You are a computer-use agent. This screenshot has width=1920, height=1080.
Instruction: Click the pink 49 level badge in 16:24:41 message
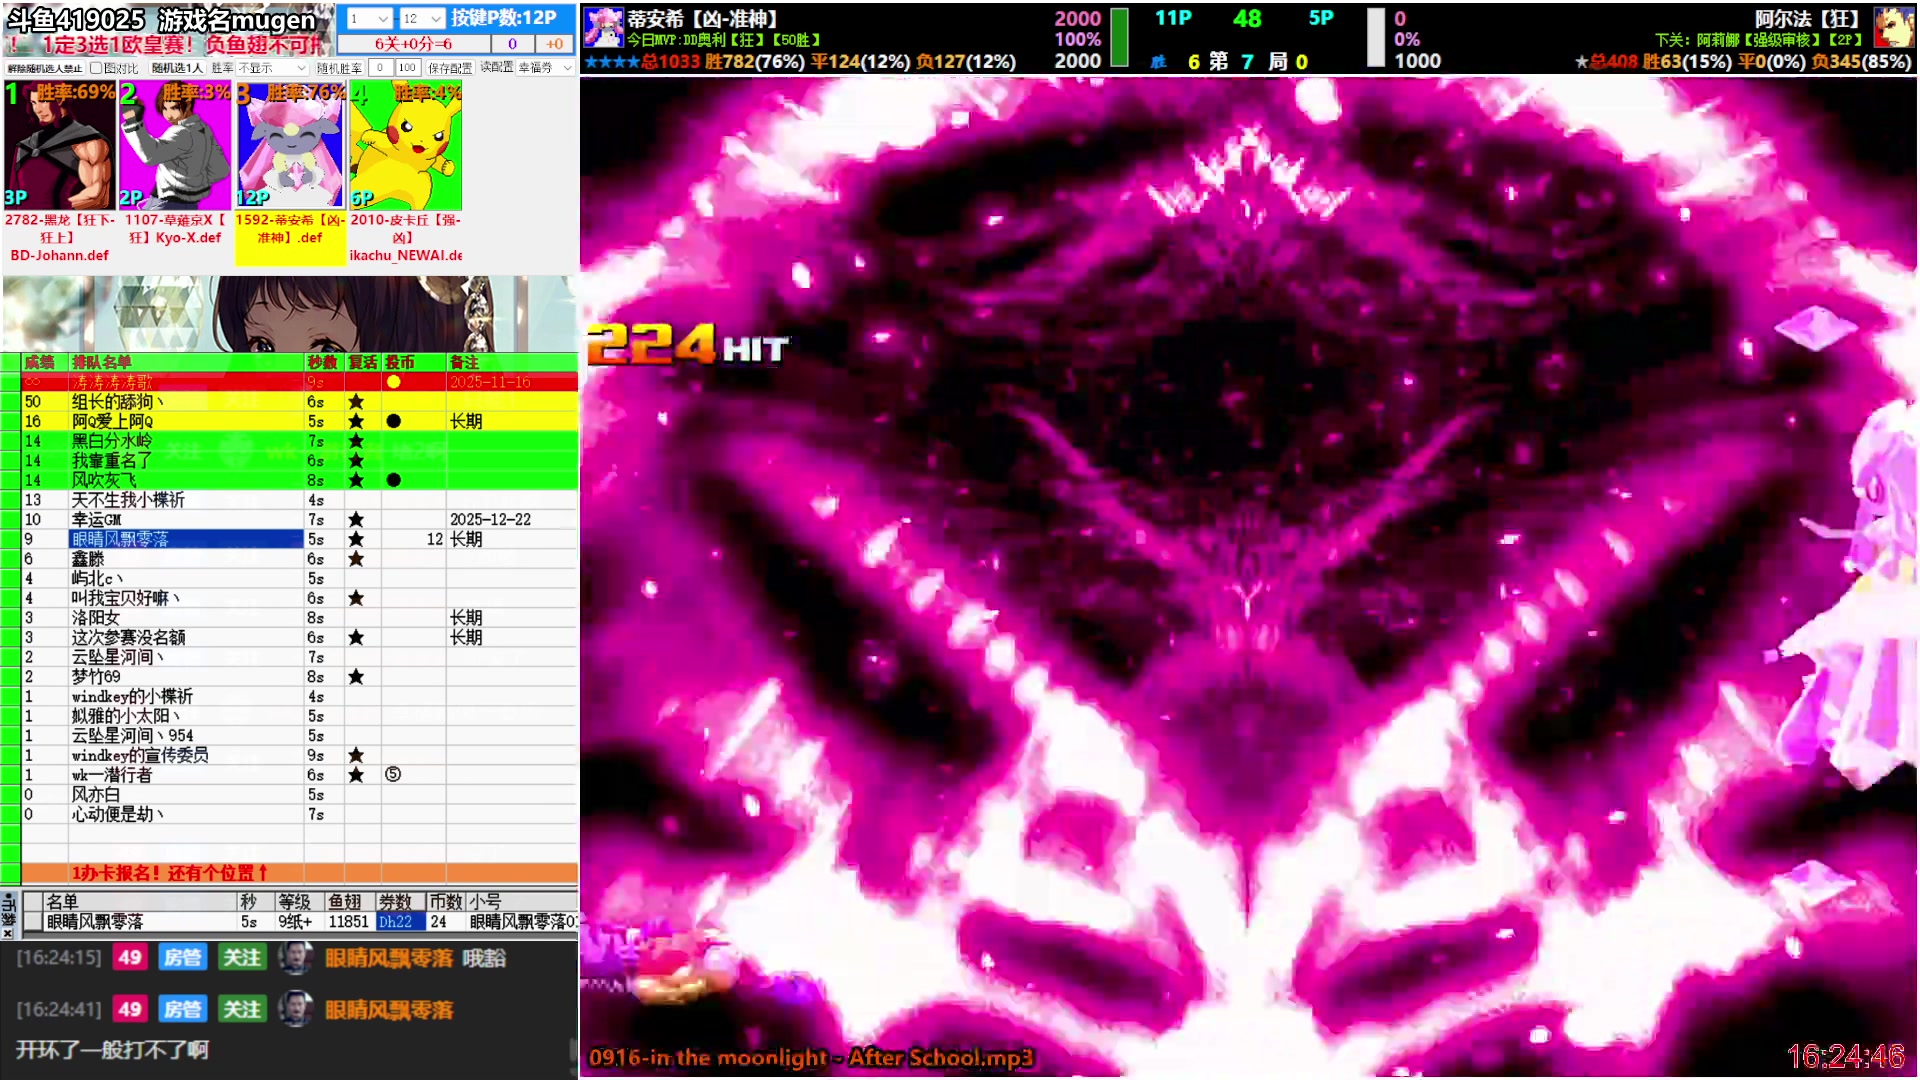point(130,1009)
